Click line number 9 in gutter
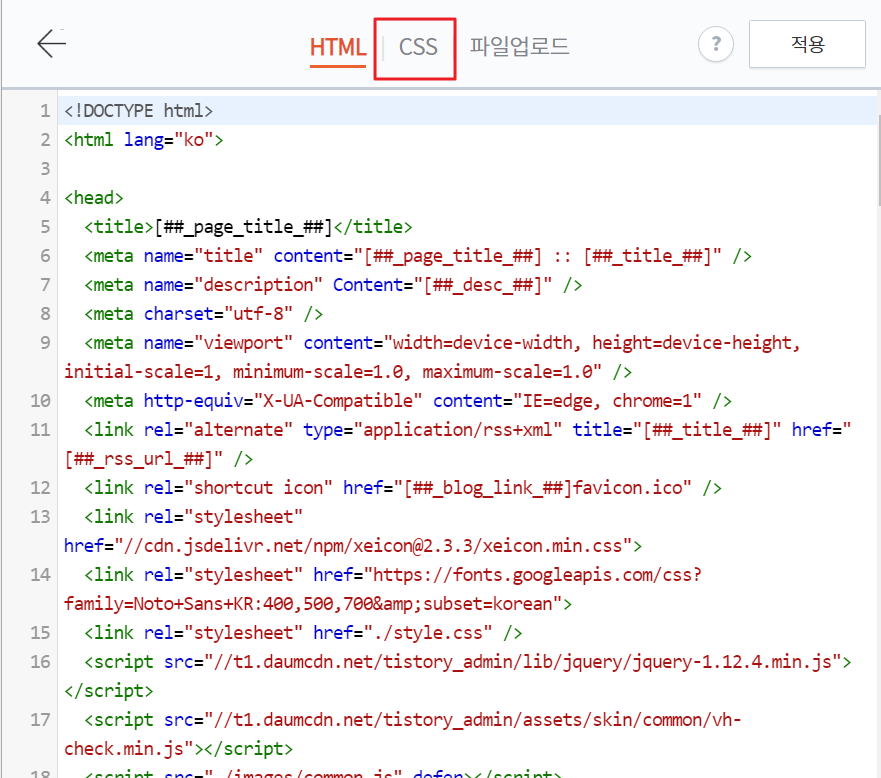 pos(46,343)
